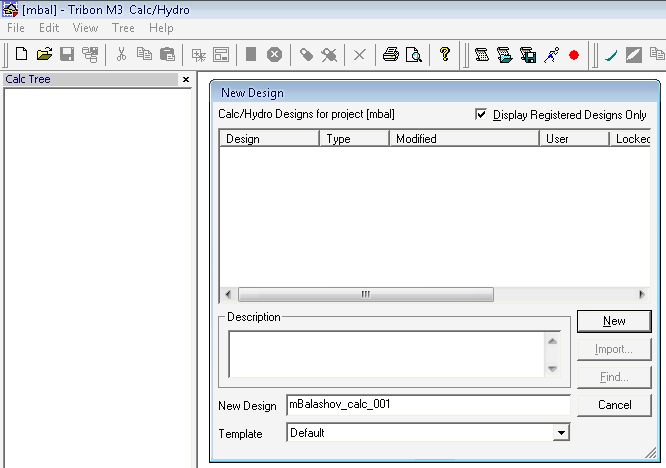This screenshot has height=468, width=666.
Task: Uncheck Display Registered Designs Only
Action: 481,114
